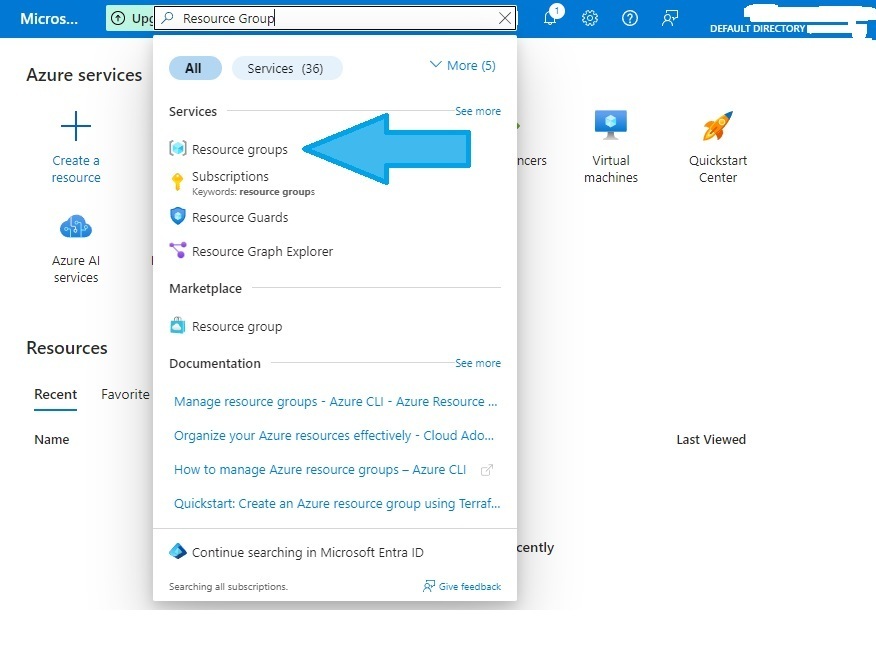Click the Last Viewed column header
This screenshot has width=876, height=659.
pyautogui.click(x=711, y=440)
